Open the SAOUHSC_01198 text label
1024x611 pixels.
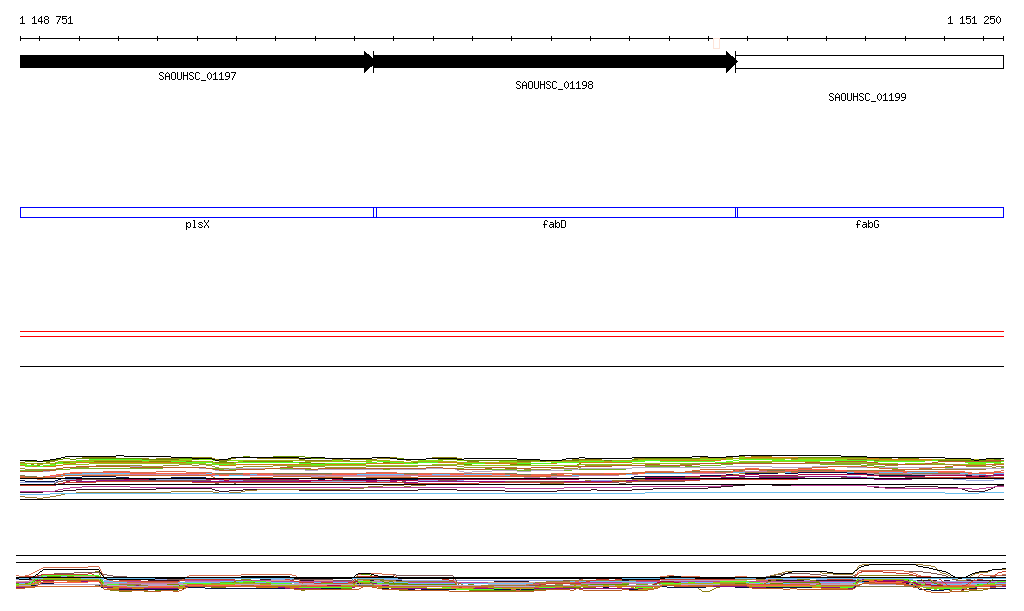[554, 86]
